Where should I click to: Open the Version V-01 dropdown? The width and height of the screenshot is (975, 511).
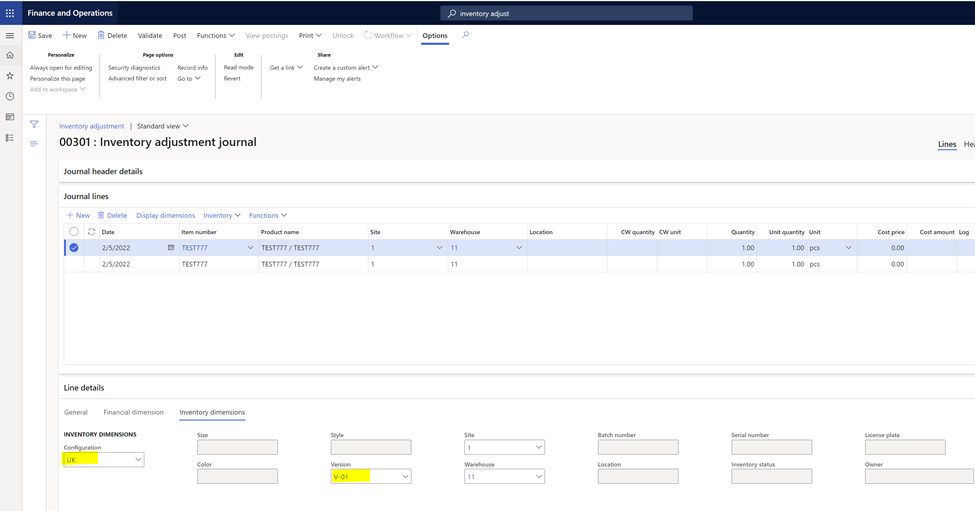point(405,477)
